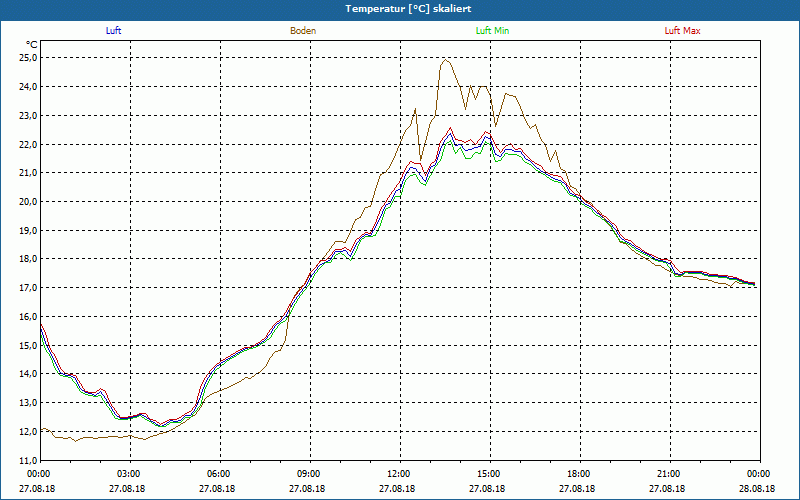Click the '06:00' time axis label
Image resolution: width=800 pixels, height=500 pixels.
tap(220, 474)
